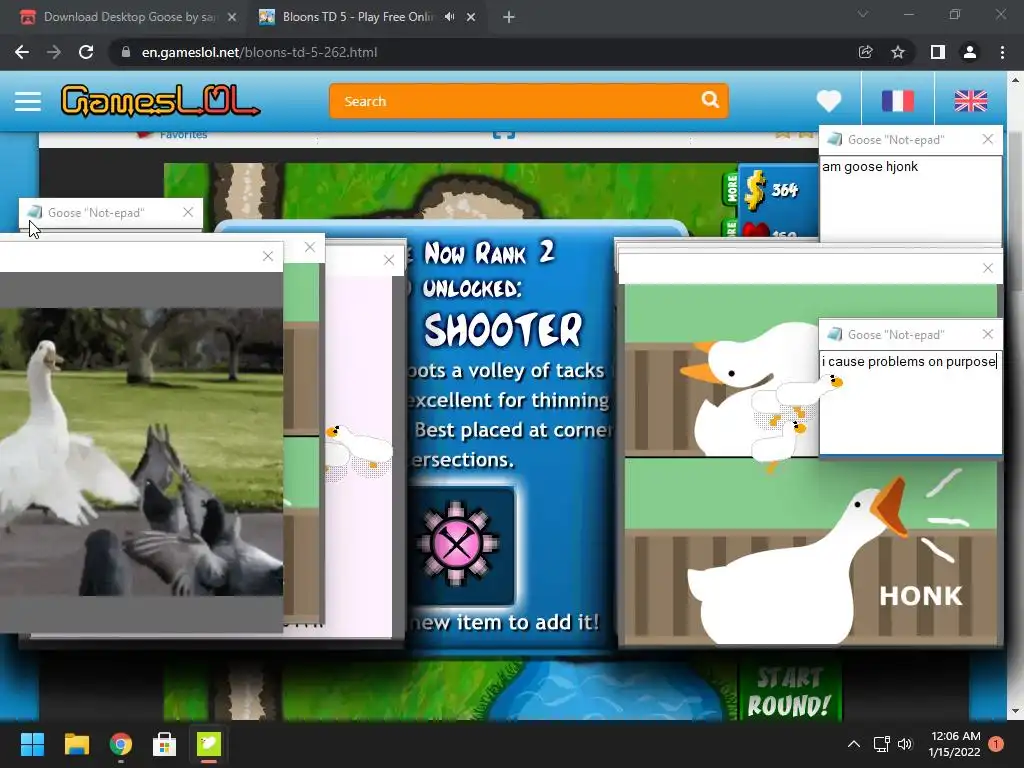The height and width of the screenshot is (768, 1024).
Task: Select the en.gameslol.net address bar
Action: (483, 52)
